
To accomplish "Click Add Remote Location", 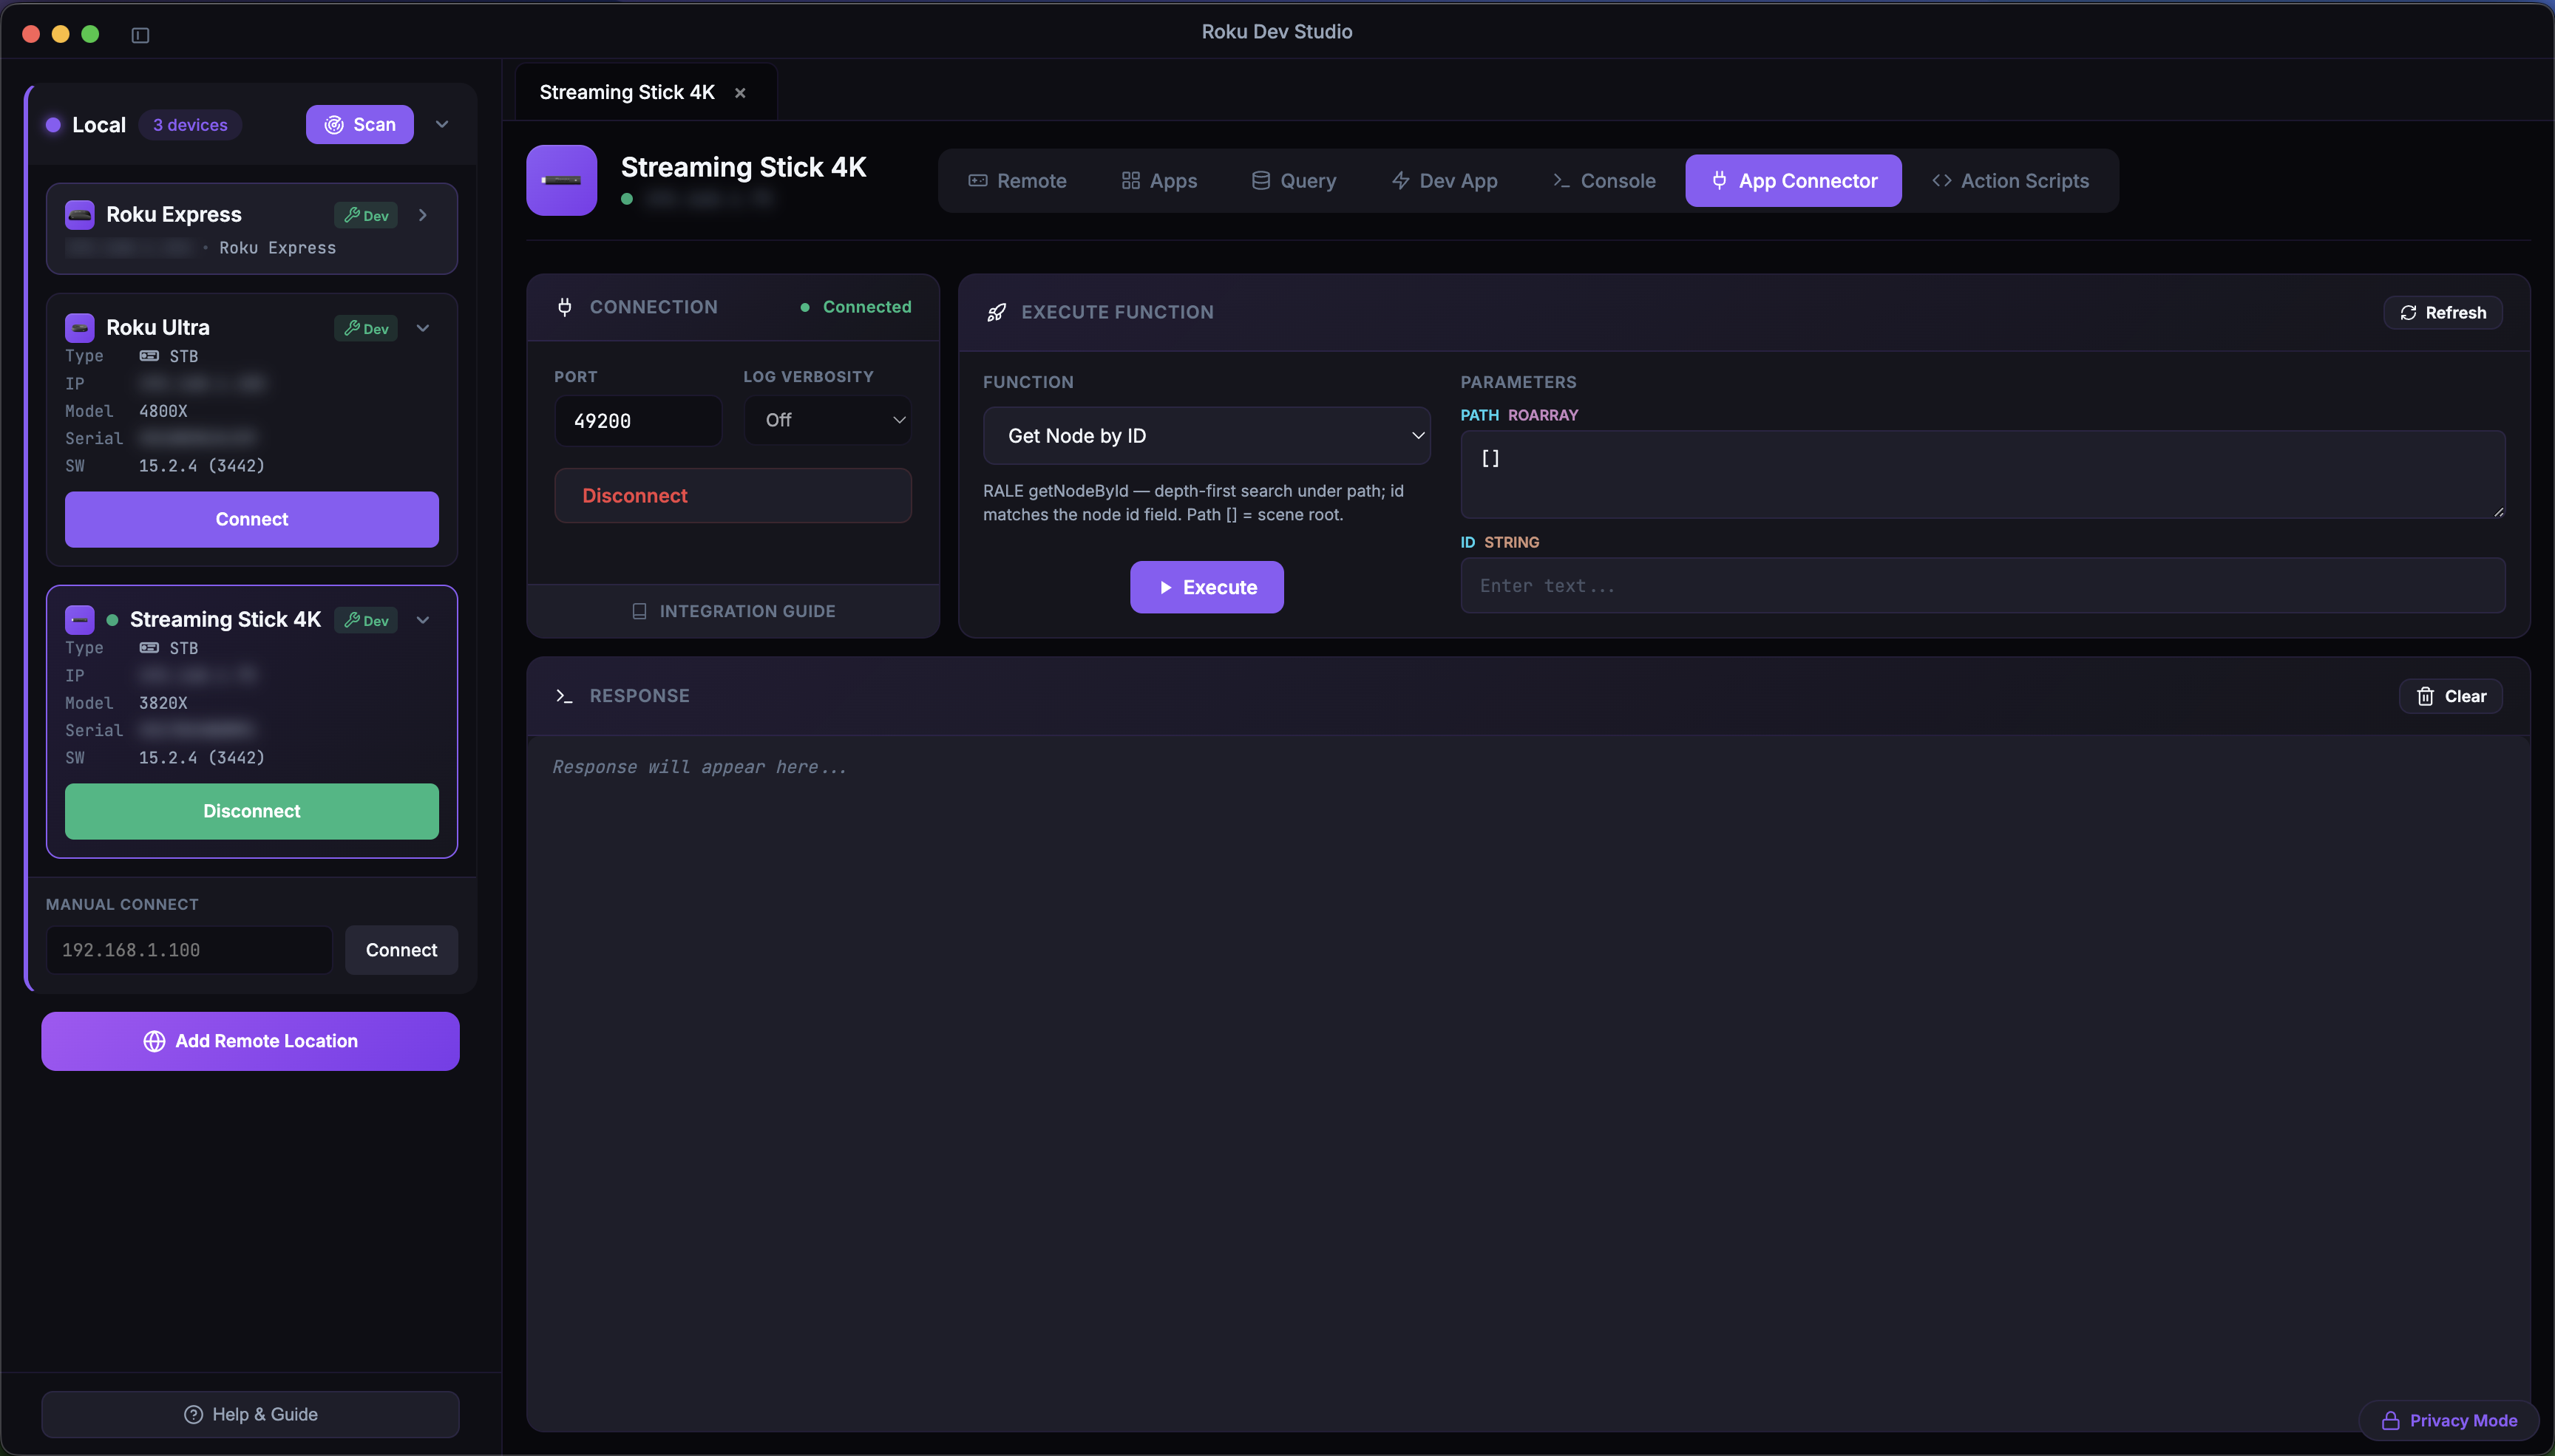I will [x=251, y=1041].
